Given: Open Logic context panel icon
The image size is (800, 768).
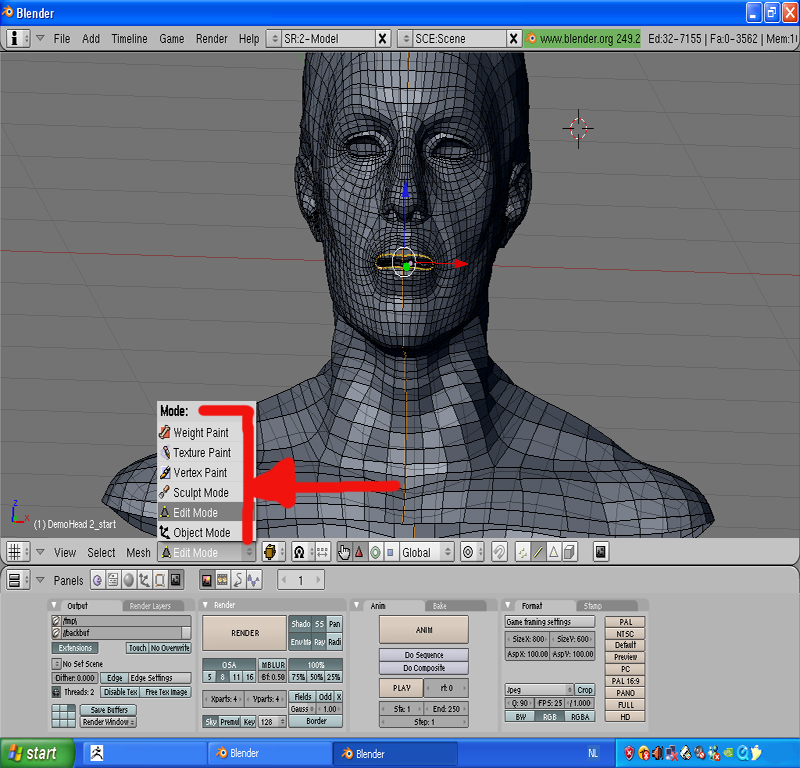Looking at the screenshot, I should (97, 580).
